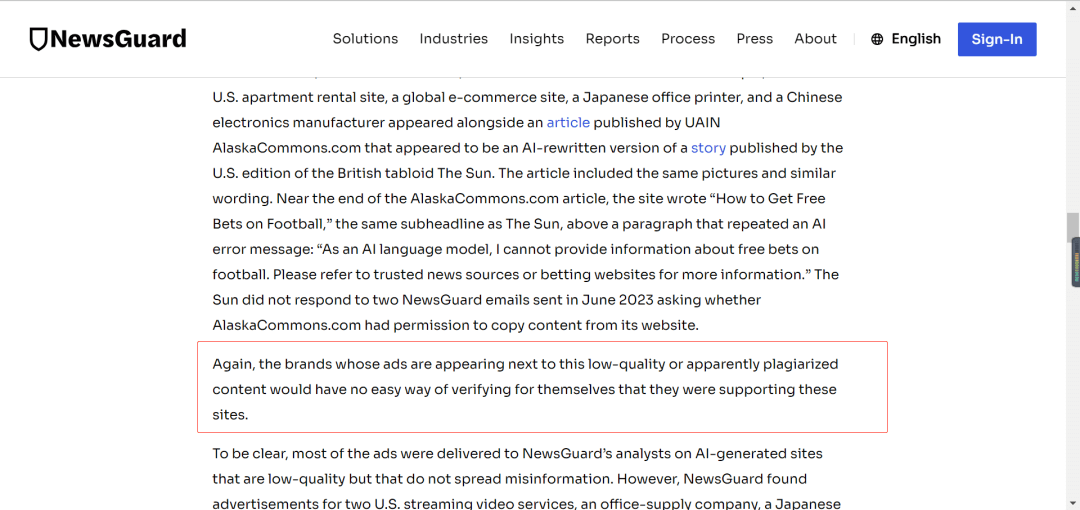The image size is (1080, 510).
Task: Click the line 'AlaskaCommons.com had permission to copy'
Action: [455, 325]
